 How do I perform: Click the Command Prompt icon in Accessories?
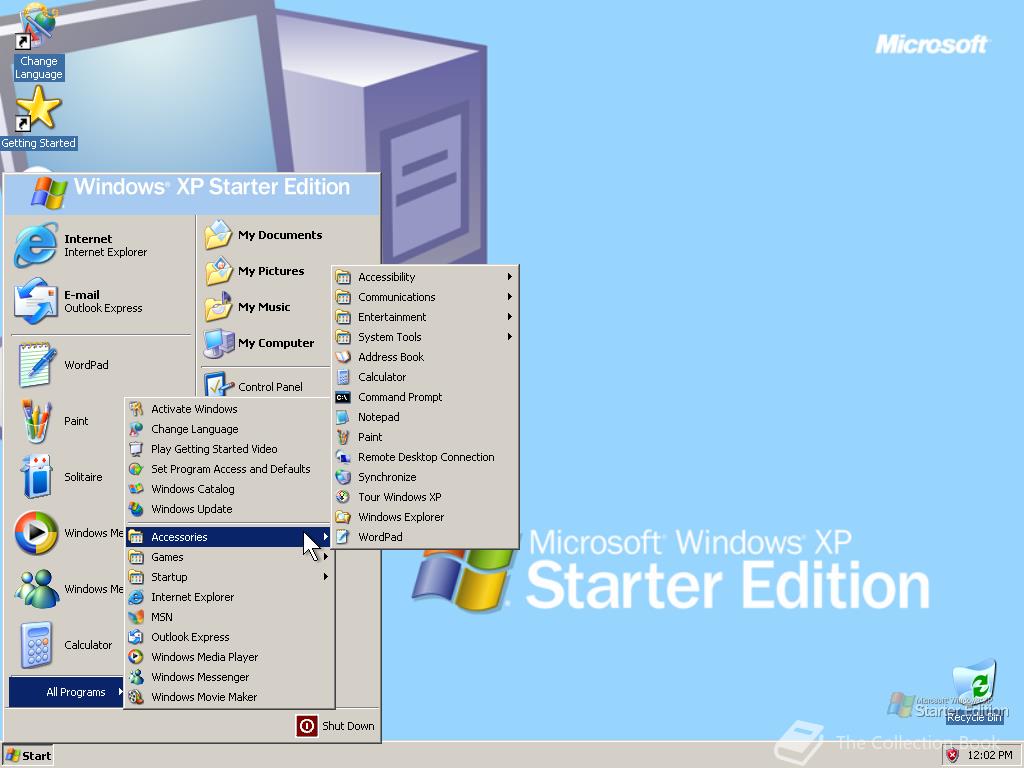pyautogui.click(x=343, y=397)
